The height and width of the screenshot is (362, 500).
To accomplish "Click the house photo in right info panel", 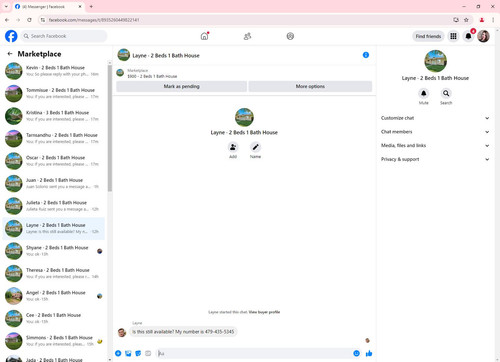I will pyautogui.click(x=435, y=61).
